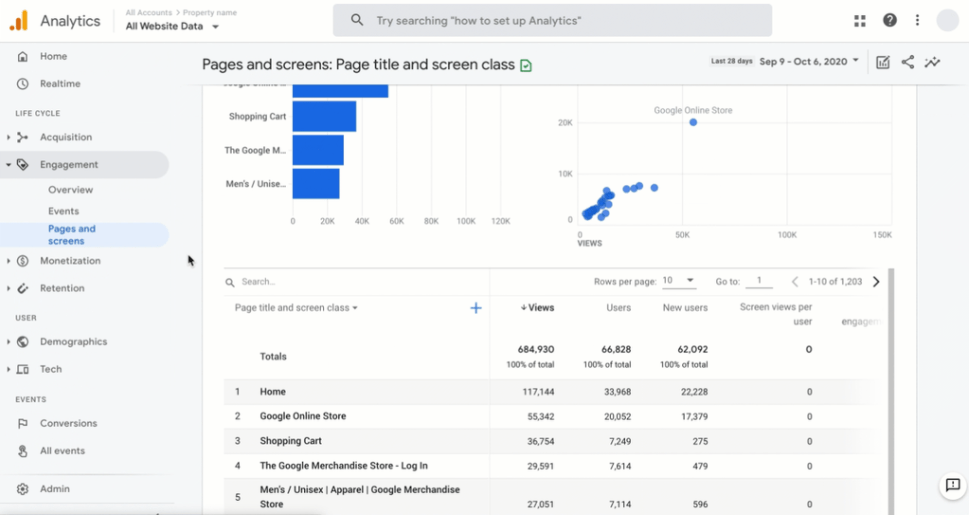Expand the Demographics section arrow
Screen dimensions: 970x515
click(8, 342)
